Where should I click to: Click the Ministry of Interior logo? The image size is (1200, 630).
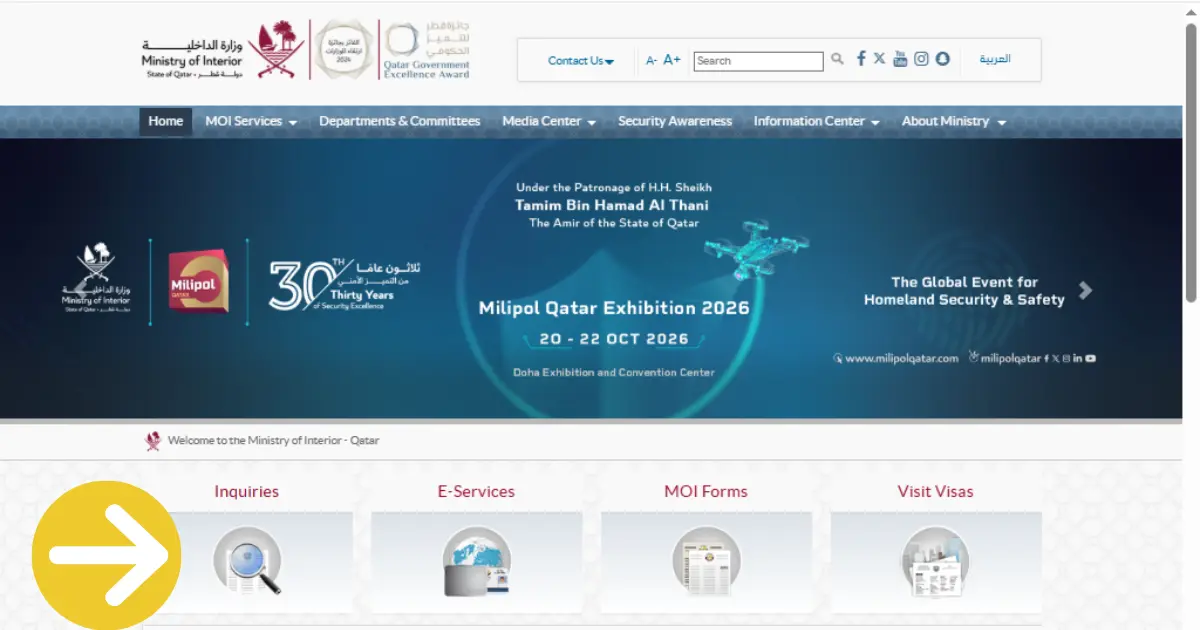(x=222, y=51)
